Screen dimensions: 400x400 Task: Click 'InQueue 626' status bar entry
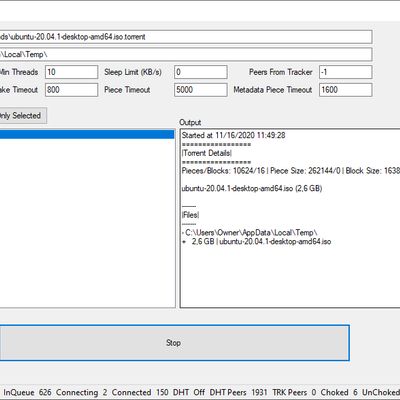click(27, 392)
